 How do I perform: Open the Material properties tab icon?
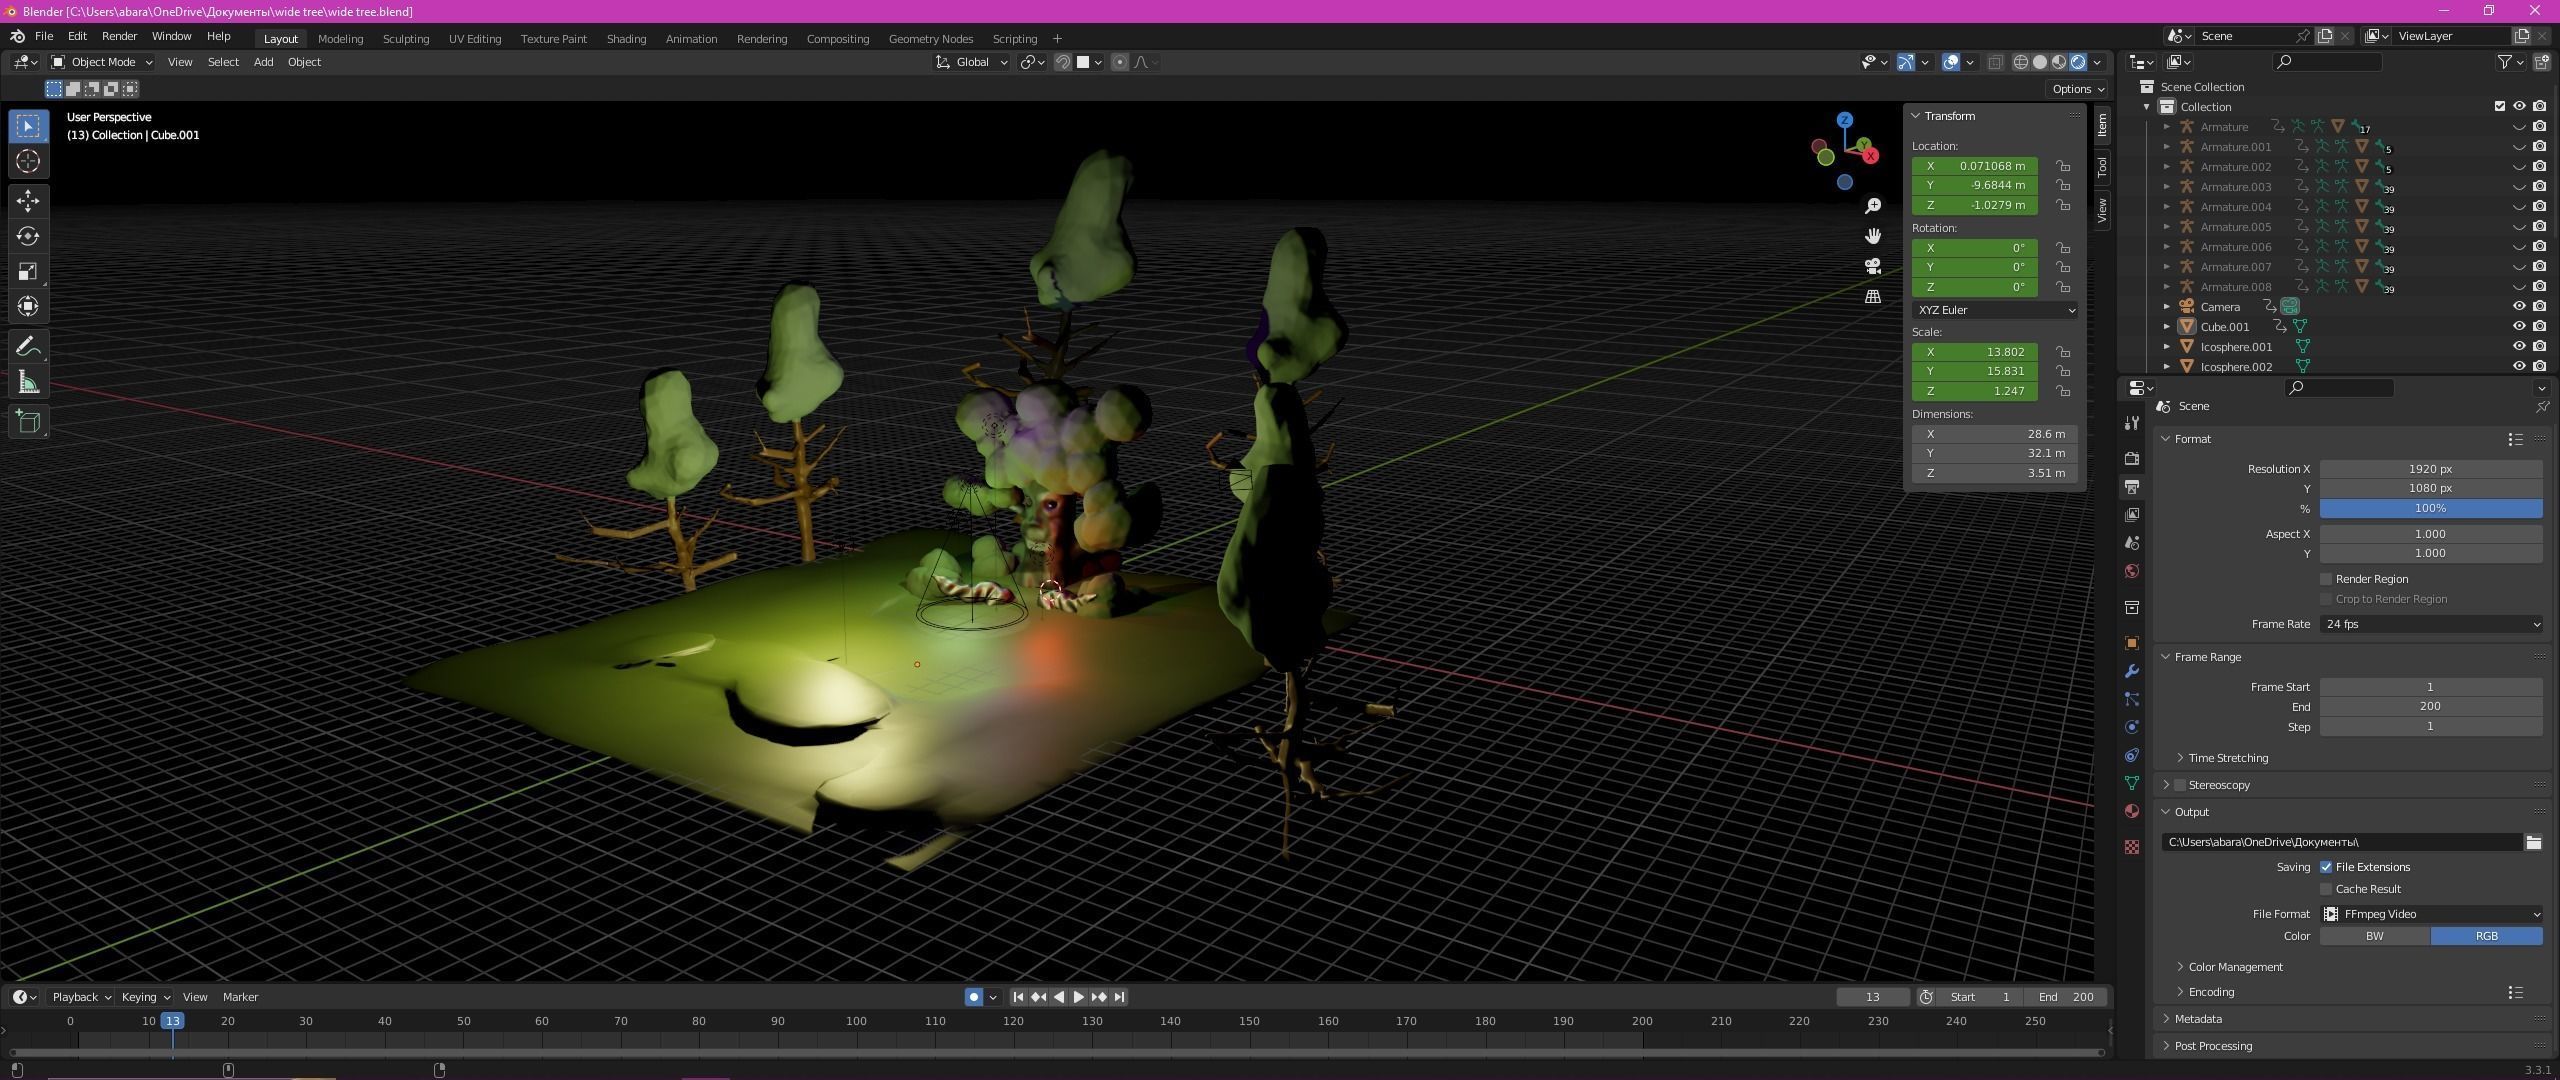click(2132, 811)
